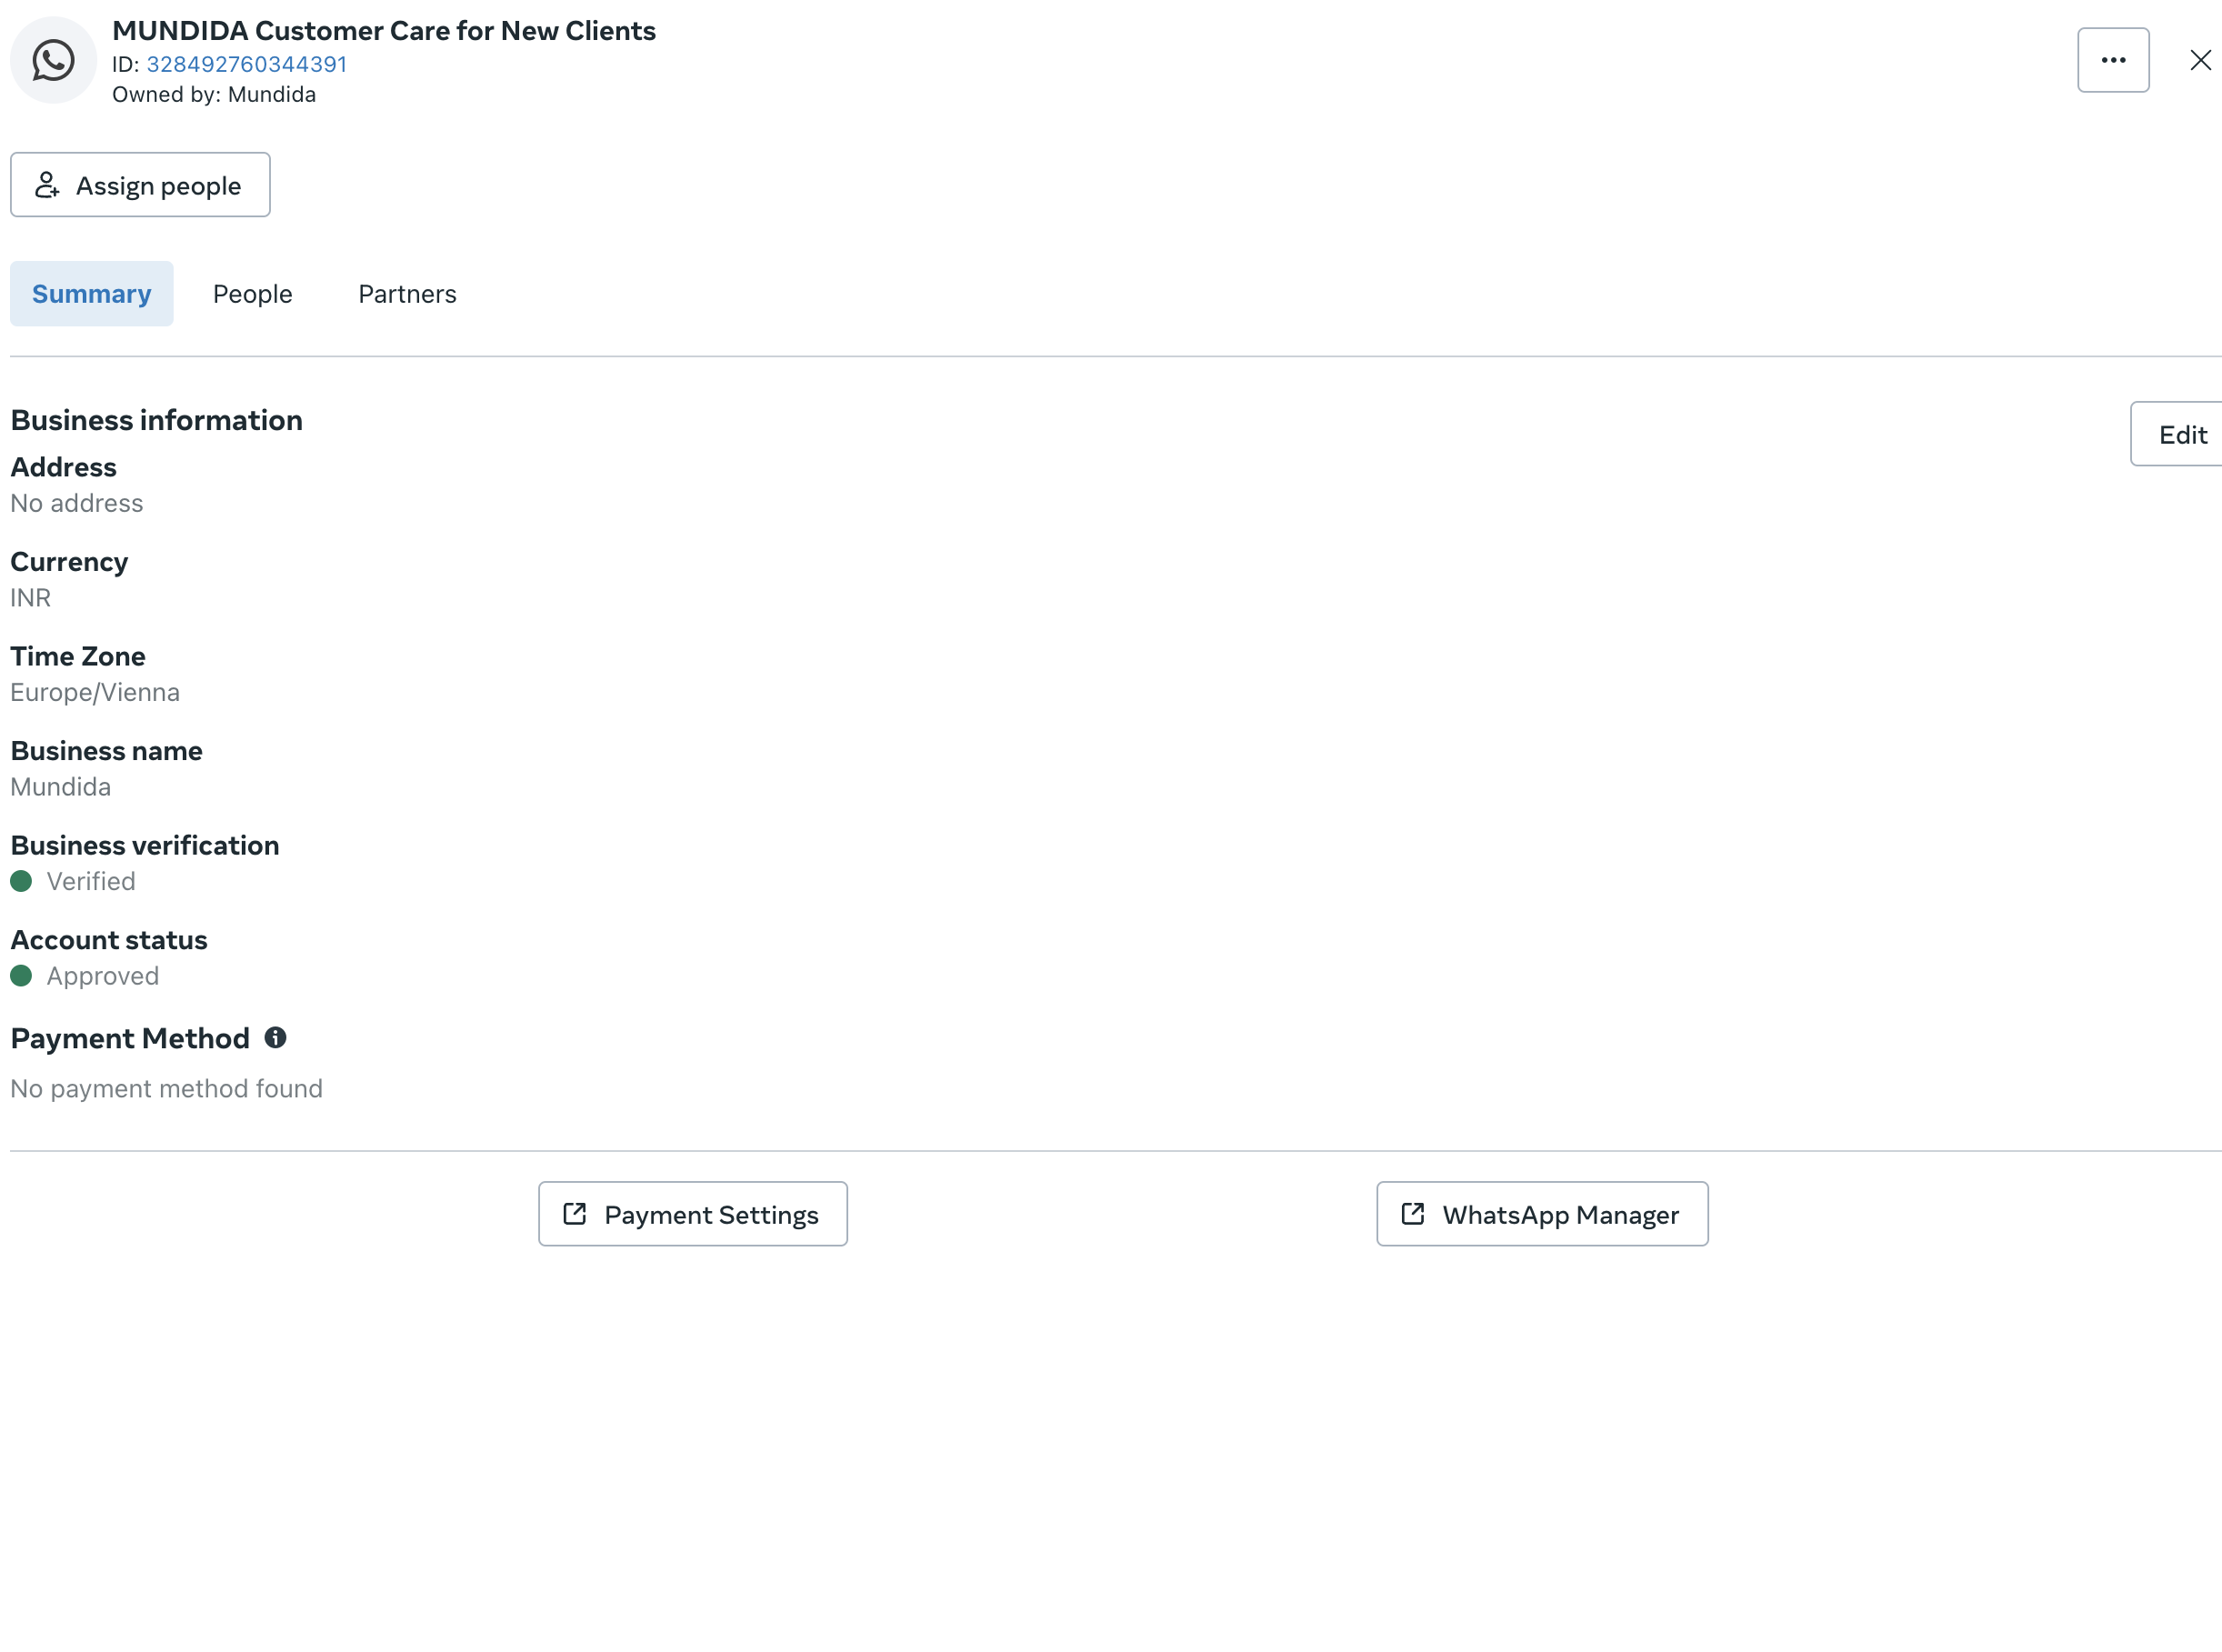This screenshot has height=1652, width=2222.
Task: Click the Payment Method heading
Action: (x=130, y=1038)
